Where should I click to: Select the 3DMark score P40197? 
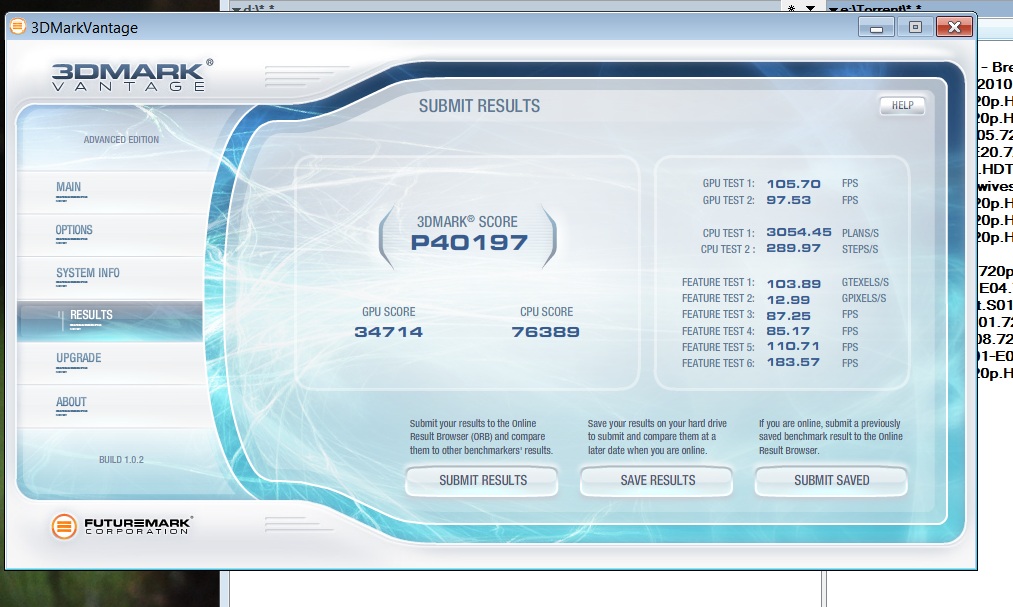click(469, 243)
